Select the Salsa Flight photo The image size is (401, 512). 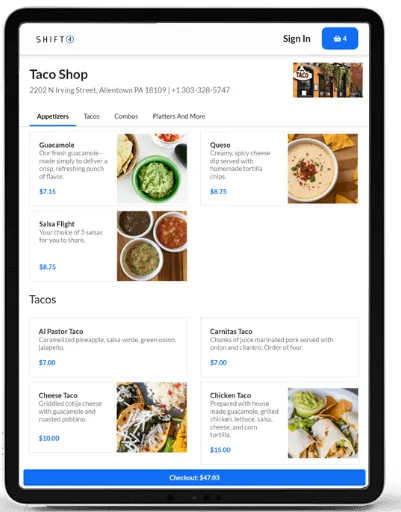point(152,246)
